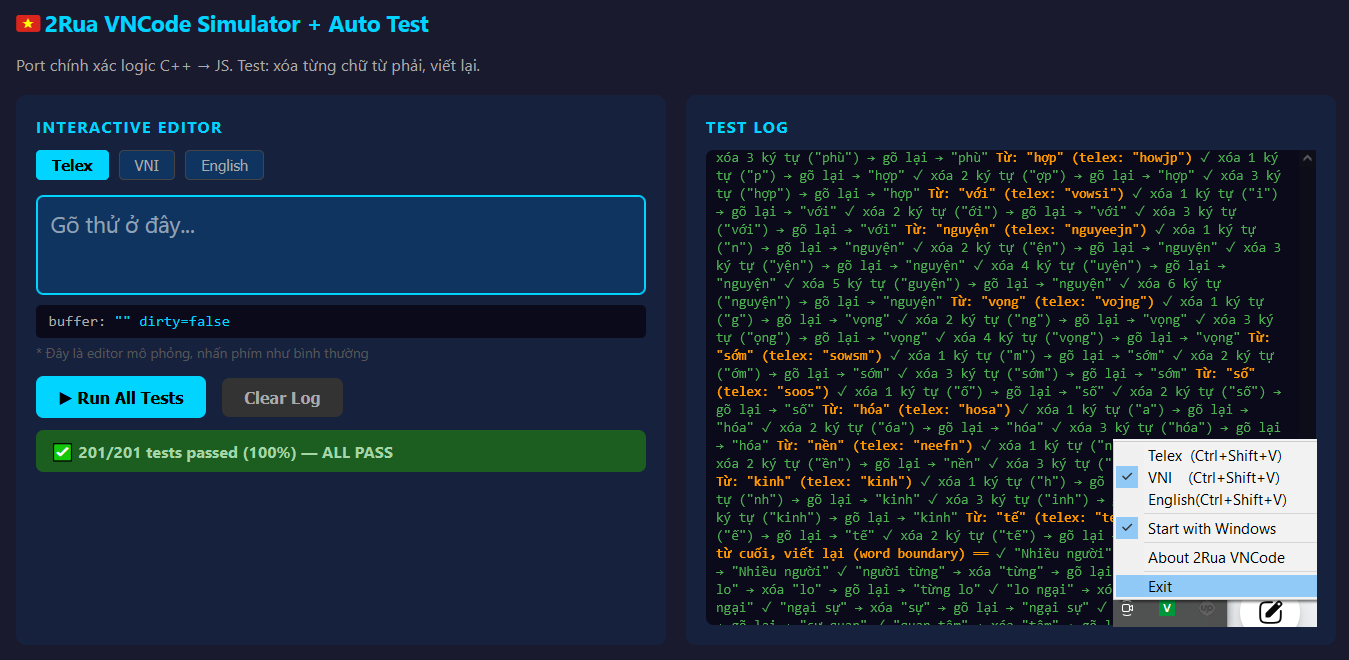Click the faded 'up' tray icon
The height and width of the screenshot is (660, 1349).
tap(1206, 608)
